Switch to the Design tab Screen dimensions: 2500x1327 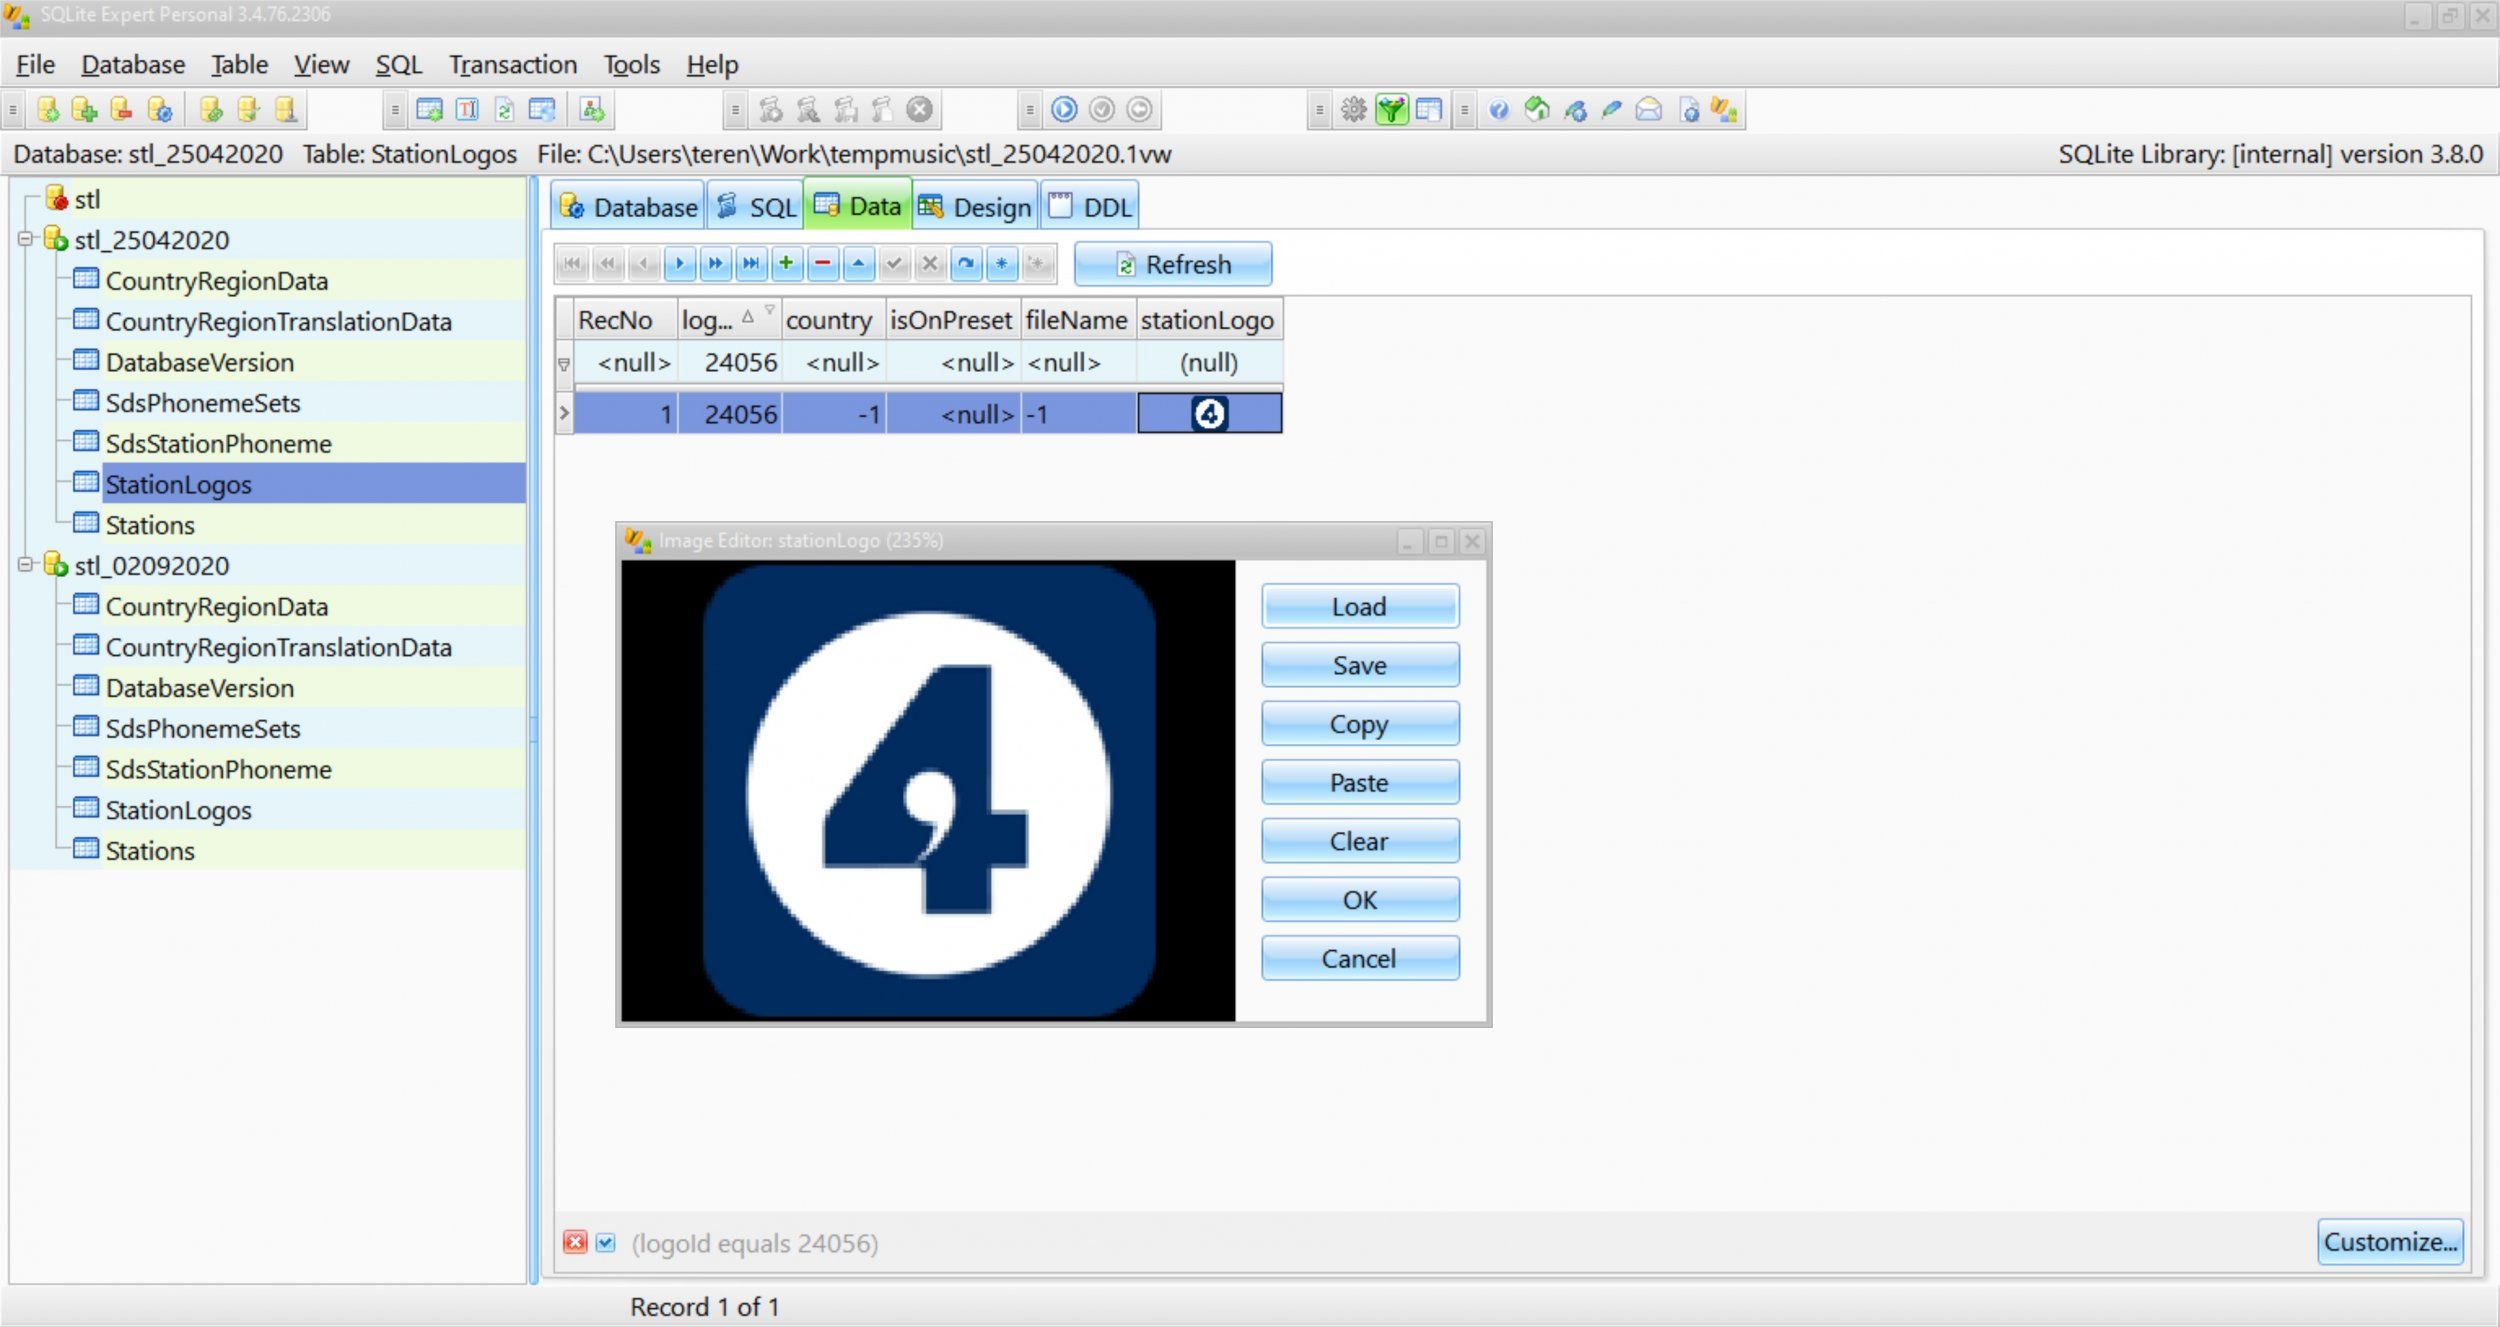click(x=975, y=207)
